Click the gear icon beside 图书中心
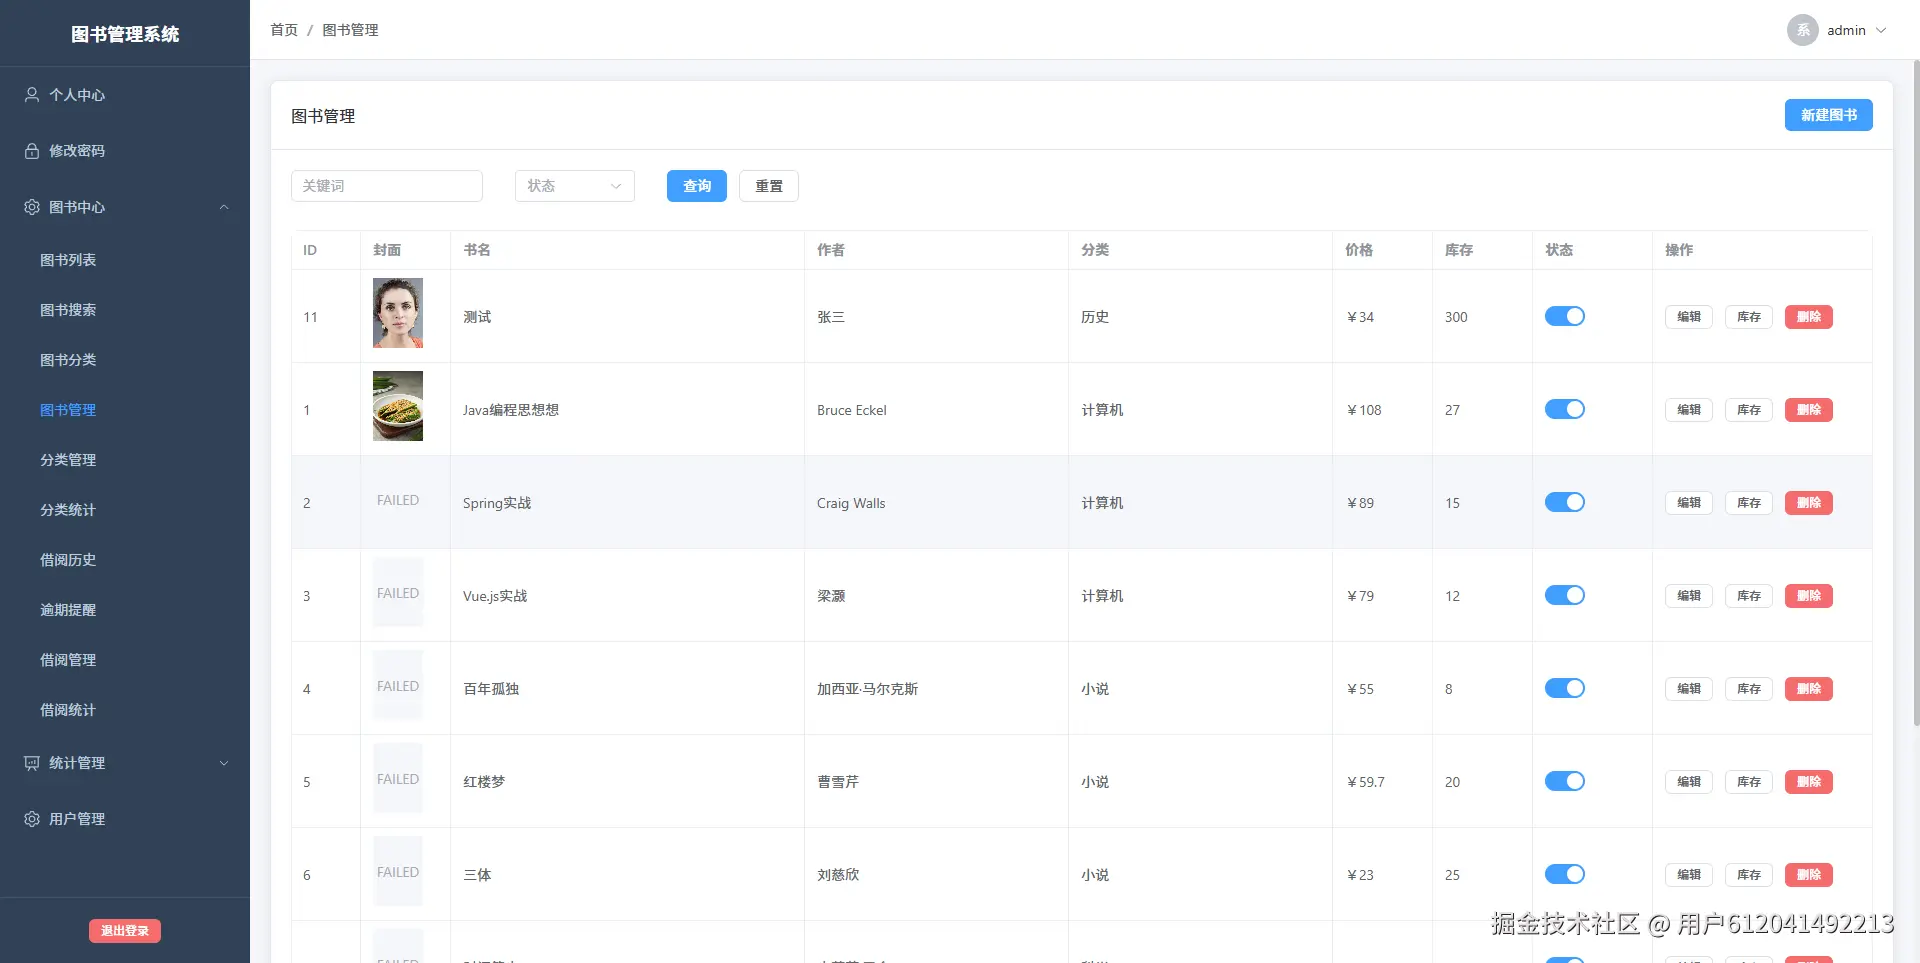 coord(32,207)
